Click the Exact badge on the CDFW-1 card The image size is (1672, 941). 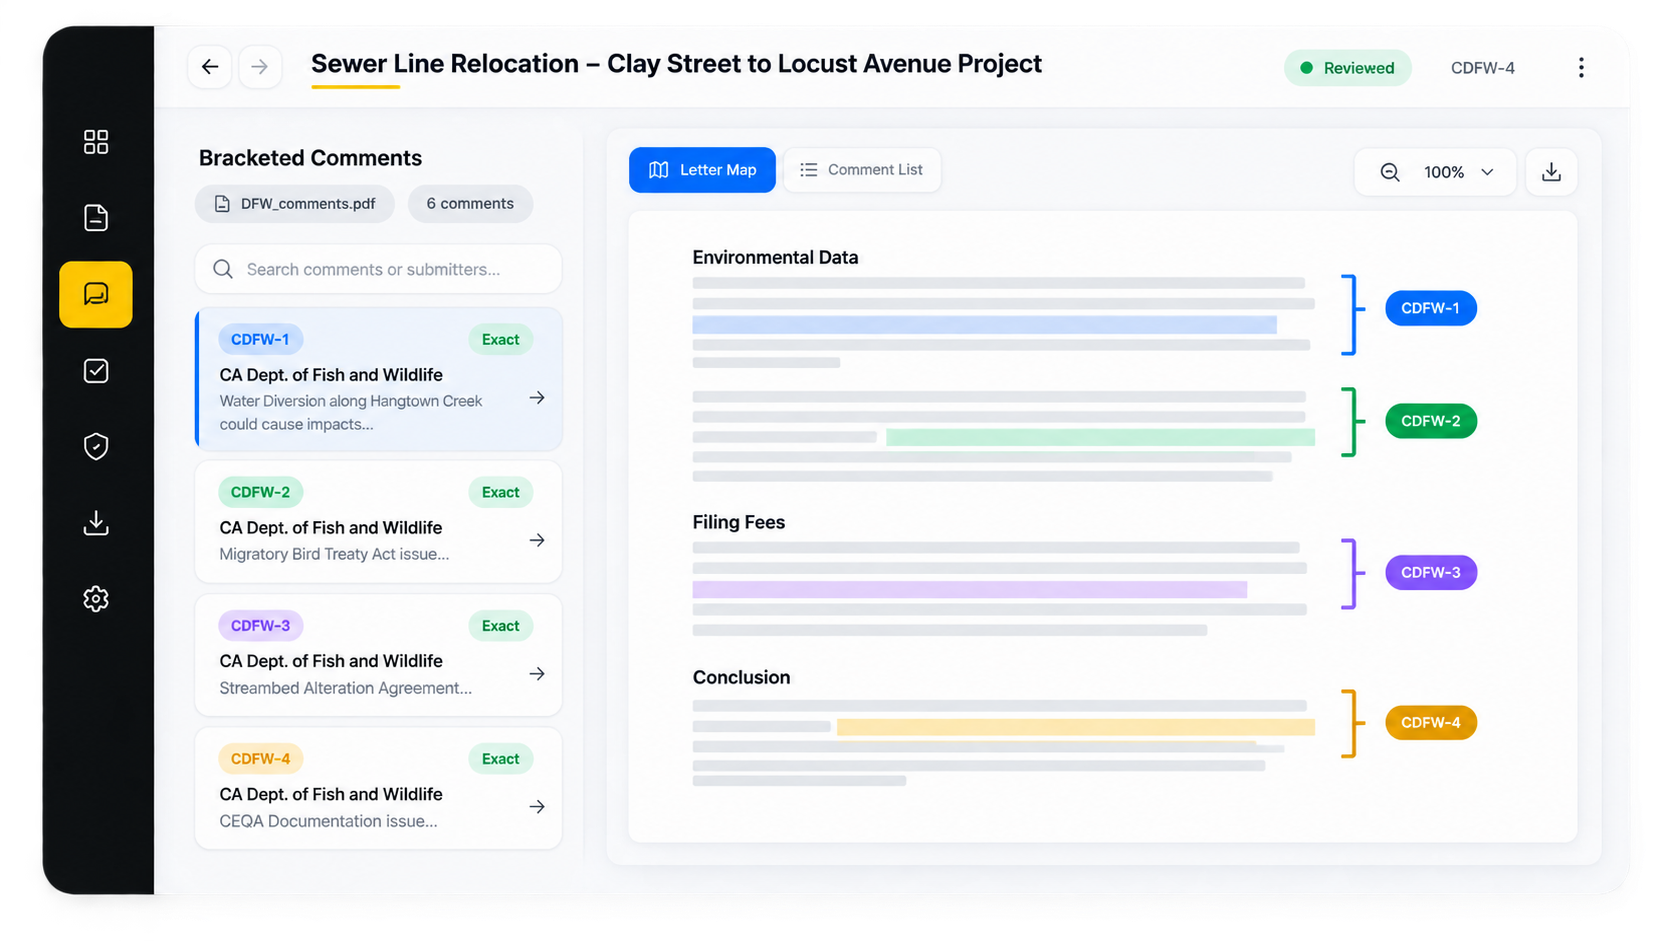[x=500, y=340]
